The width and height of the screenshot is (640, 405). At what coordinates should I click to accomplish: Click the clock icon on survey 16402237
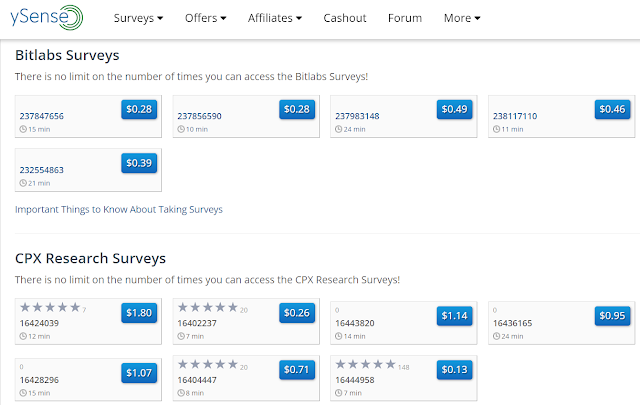click(181, 336)
